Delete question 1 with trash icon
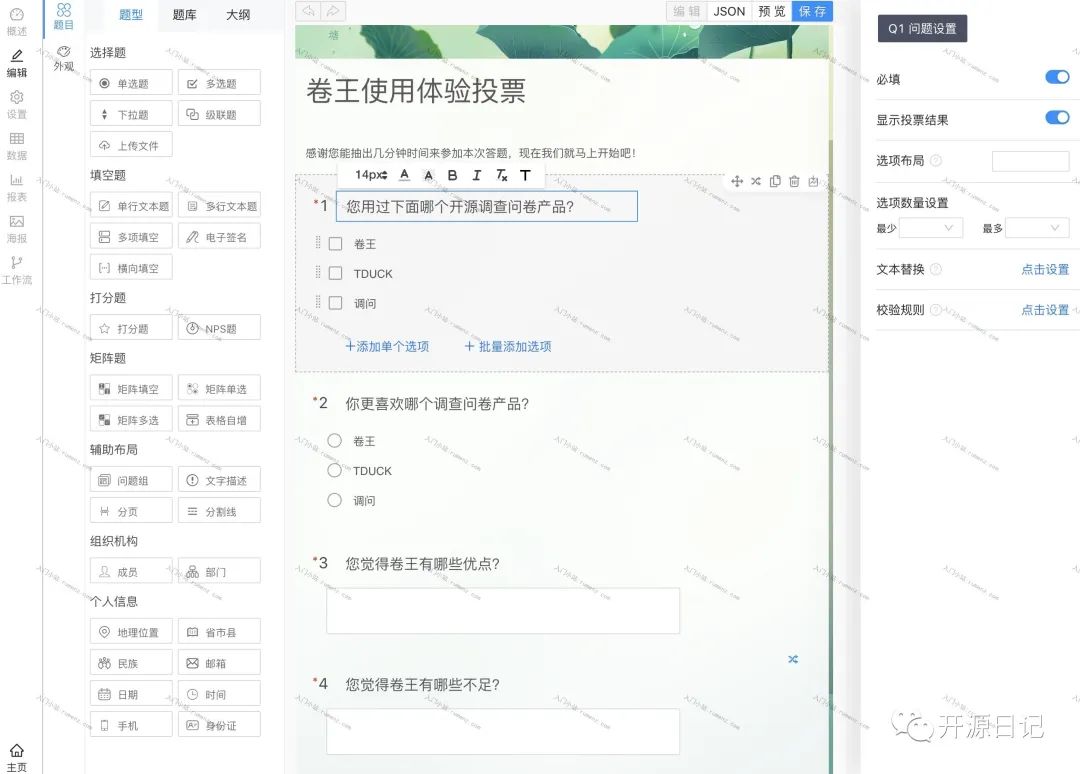 [794, 181]
